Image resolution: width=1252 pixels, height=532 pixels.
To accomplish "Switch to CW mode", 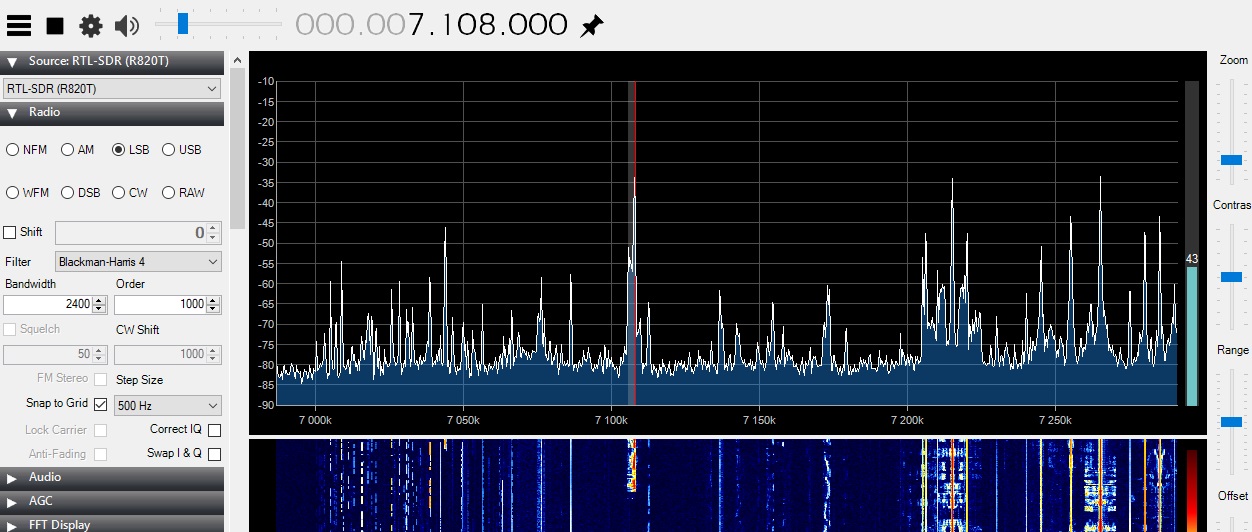I will (119, 192).
